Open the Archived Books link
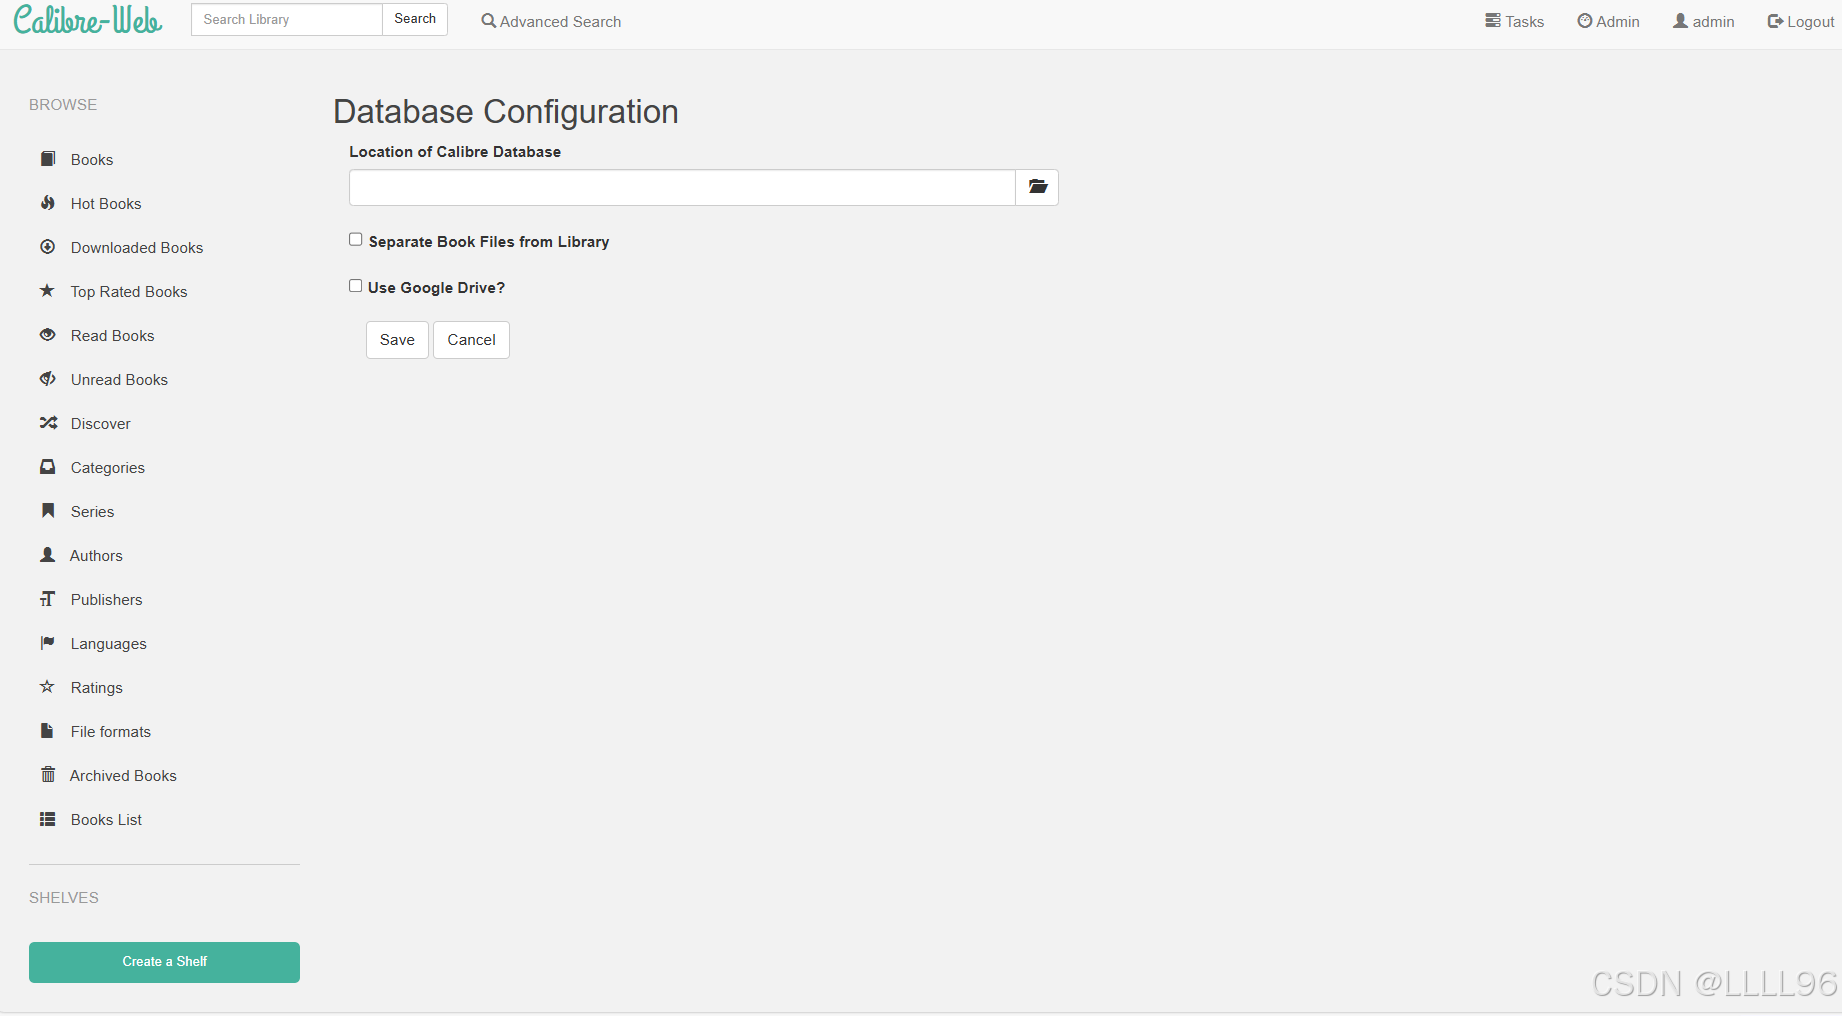 click(x=123, y=775)
